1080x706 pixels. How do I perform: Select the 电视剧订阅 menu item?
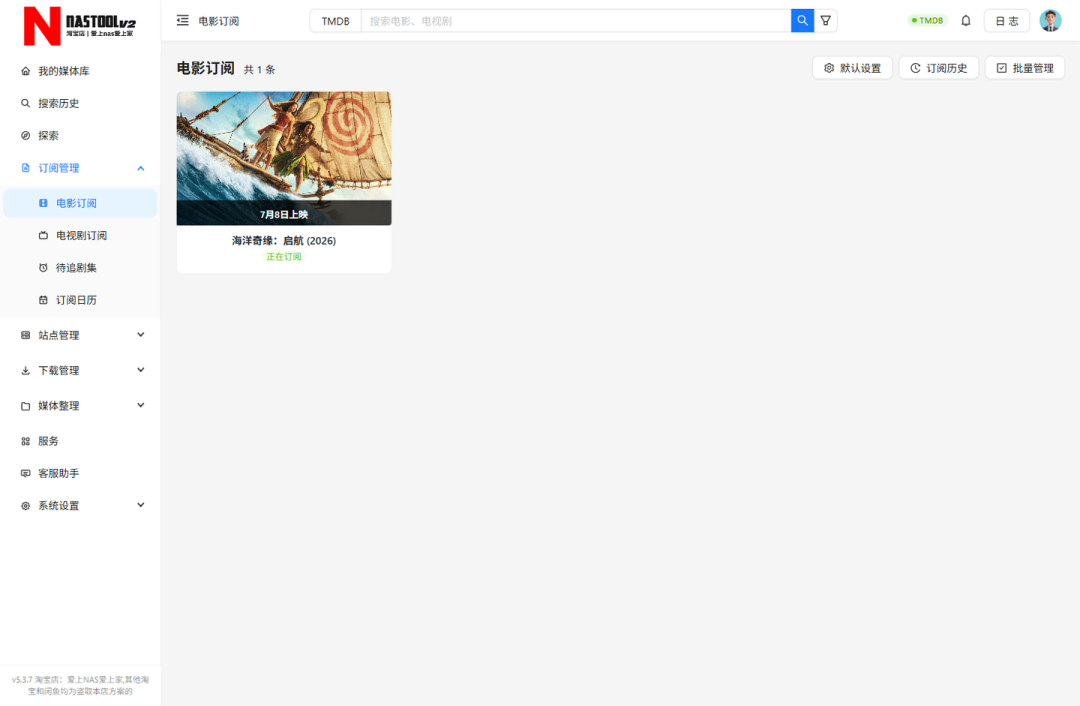pyautogui.click(x=80, y=236)
